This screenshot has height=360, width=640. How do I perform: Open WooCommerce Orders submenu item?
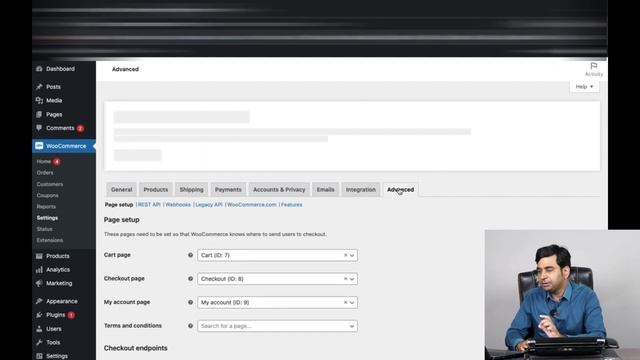(45, 173)
